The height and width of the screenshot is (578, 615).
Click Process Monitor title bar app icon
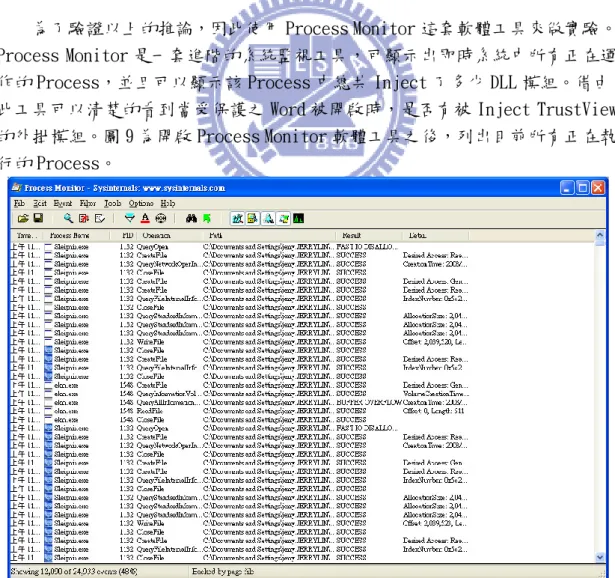[x=16, y=187]
